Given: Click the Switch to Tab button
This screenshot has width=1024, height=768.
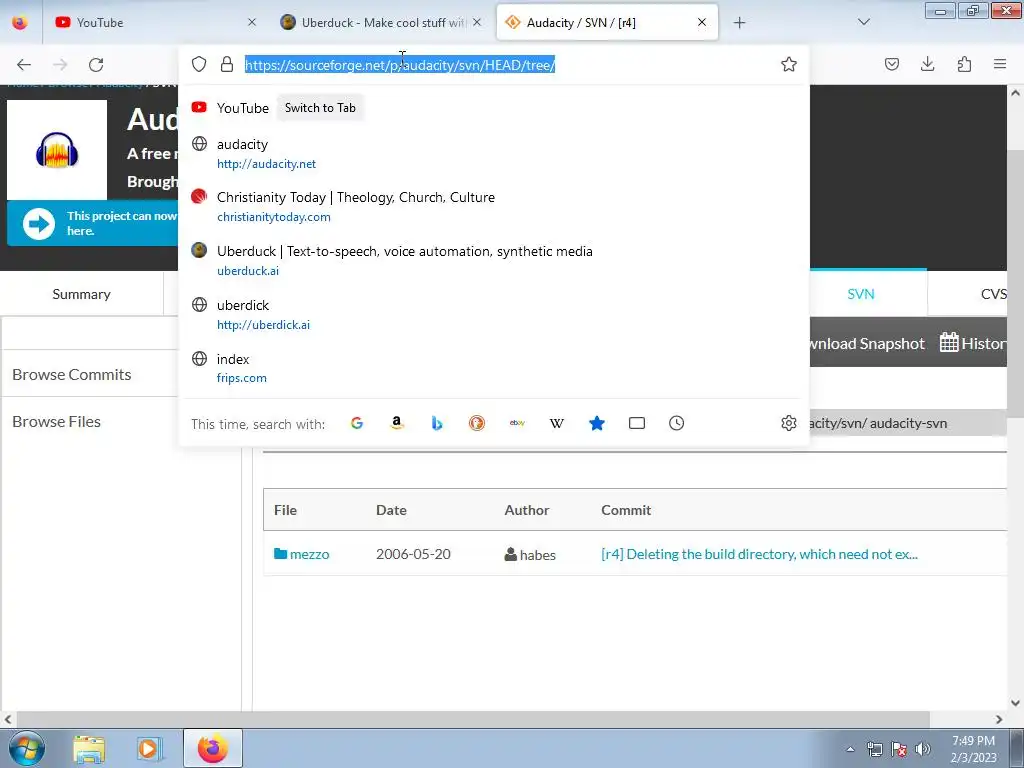Looking at the screenshot, I should 320,108.
